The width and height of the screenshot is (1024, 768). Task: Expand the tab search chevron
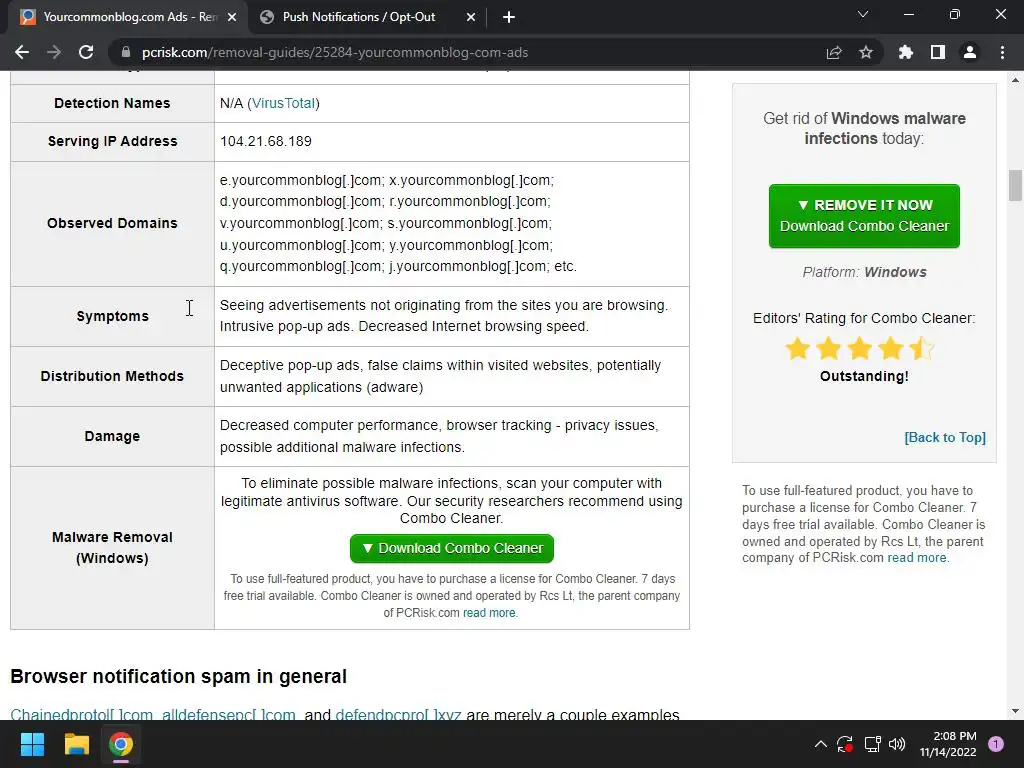(863, 14)
